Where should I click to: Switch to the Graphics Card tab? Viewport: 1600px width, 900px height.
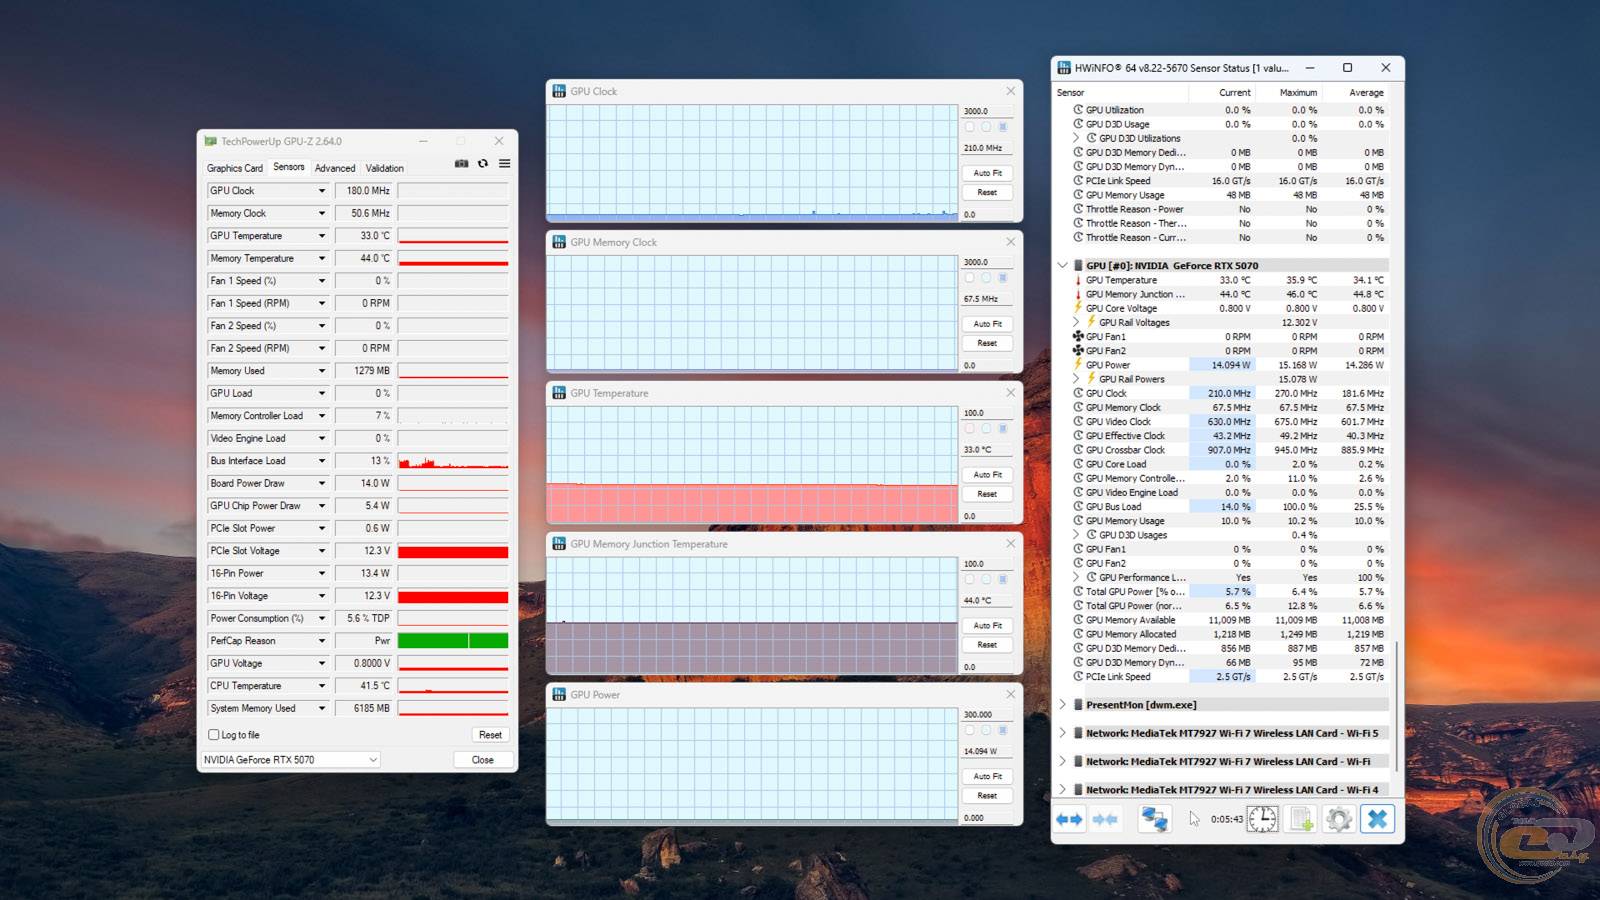(x=235, y=168)
